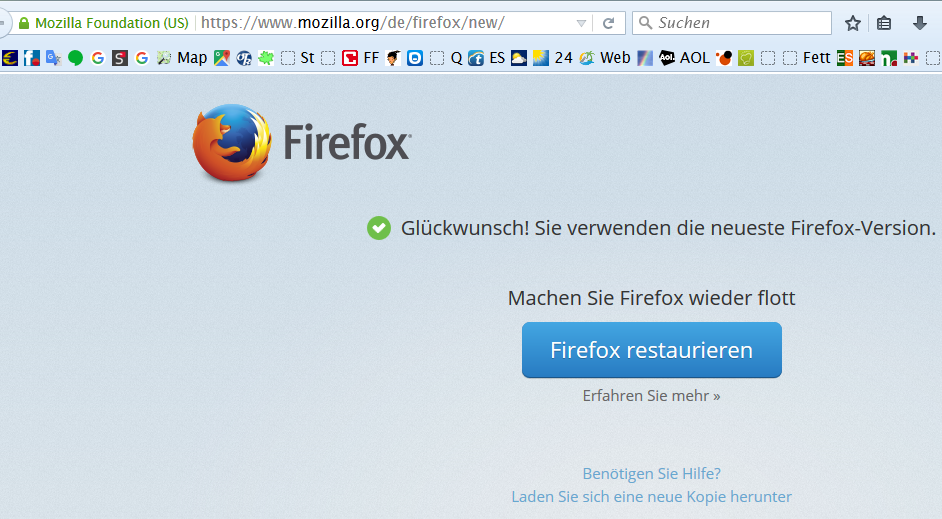Open the AOL bookmark

coord(684,58)
